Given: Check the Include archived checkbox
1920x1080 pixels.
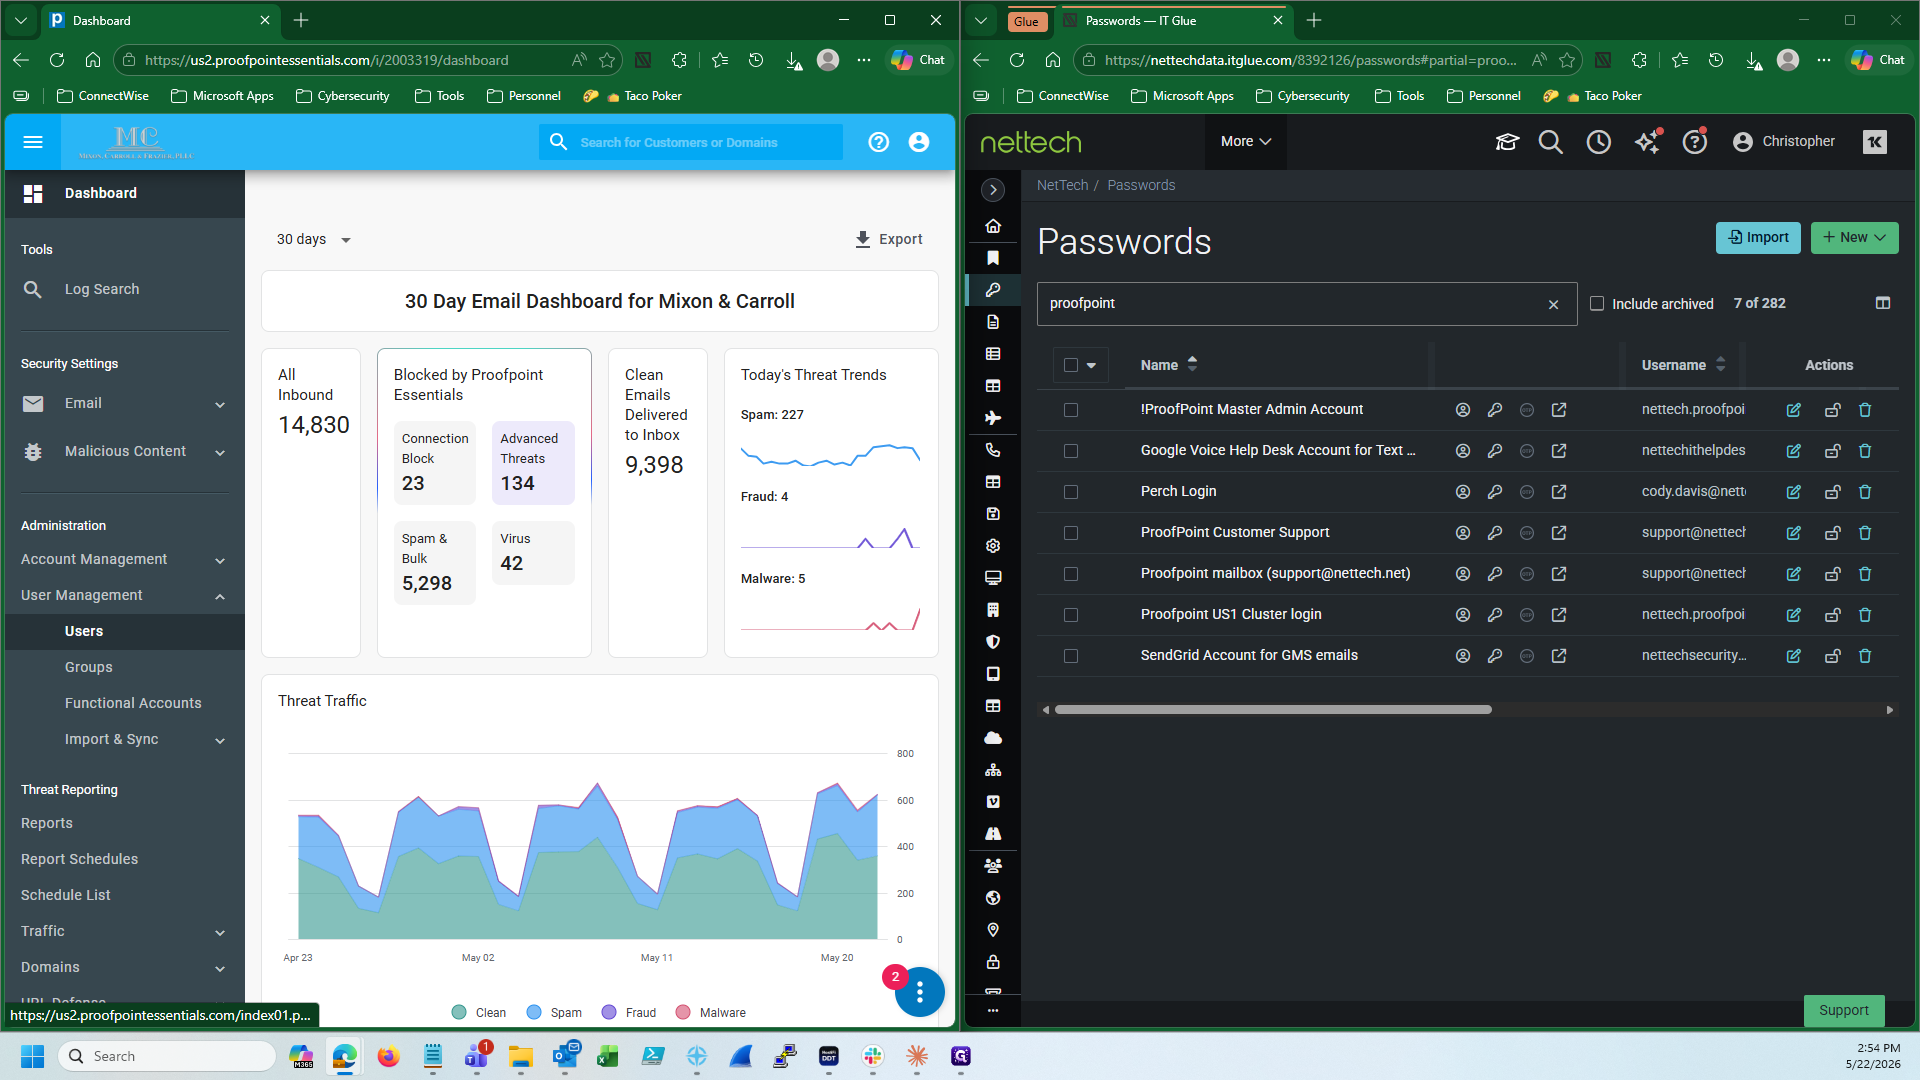Looking at the screenshot, I should pos(1597,303).
